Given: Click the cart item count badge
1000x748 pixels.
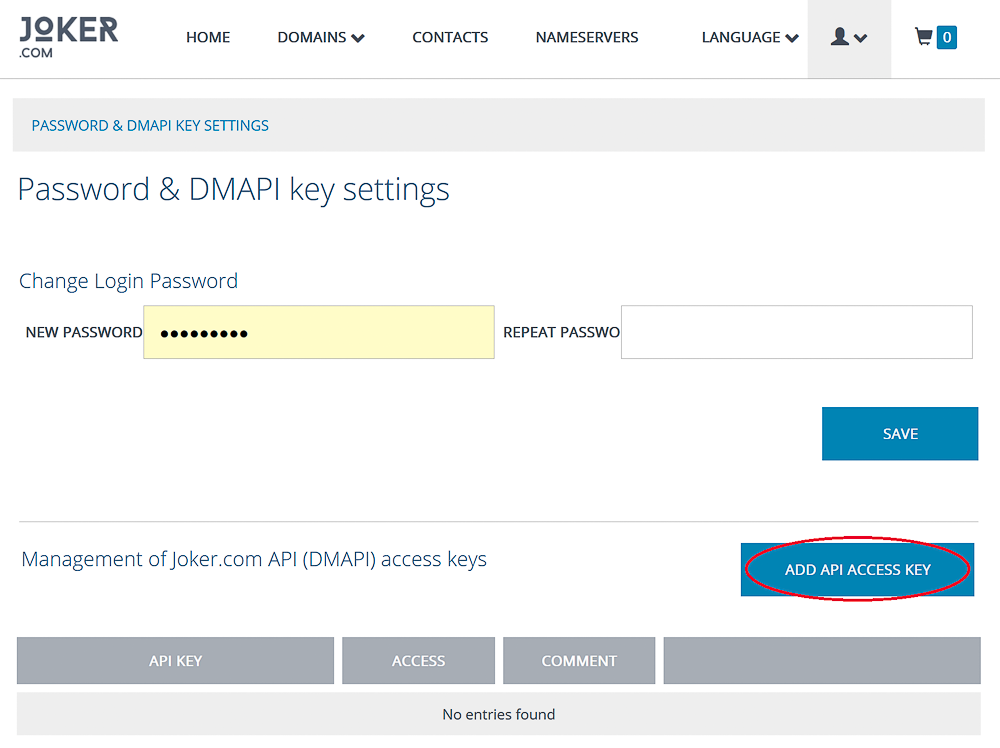Looking at the screenshot, I should pyautogui.click(x=946, y=37).
